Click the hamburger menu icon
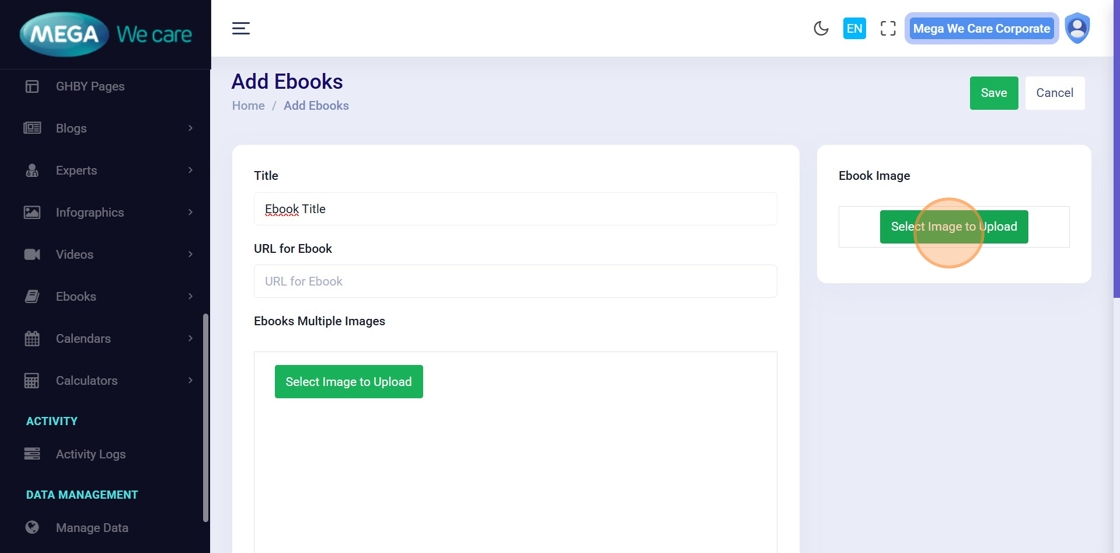Viewport: 1120px width, 553px height. [x=241, y=28]
